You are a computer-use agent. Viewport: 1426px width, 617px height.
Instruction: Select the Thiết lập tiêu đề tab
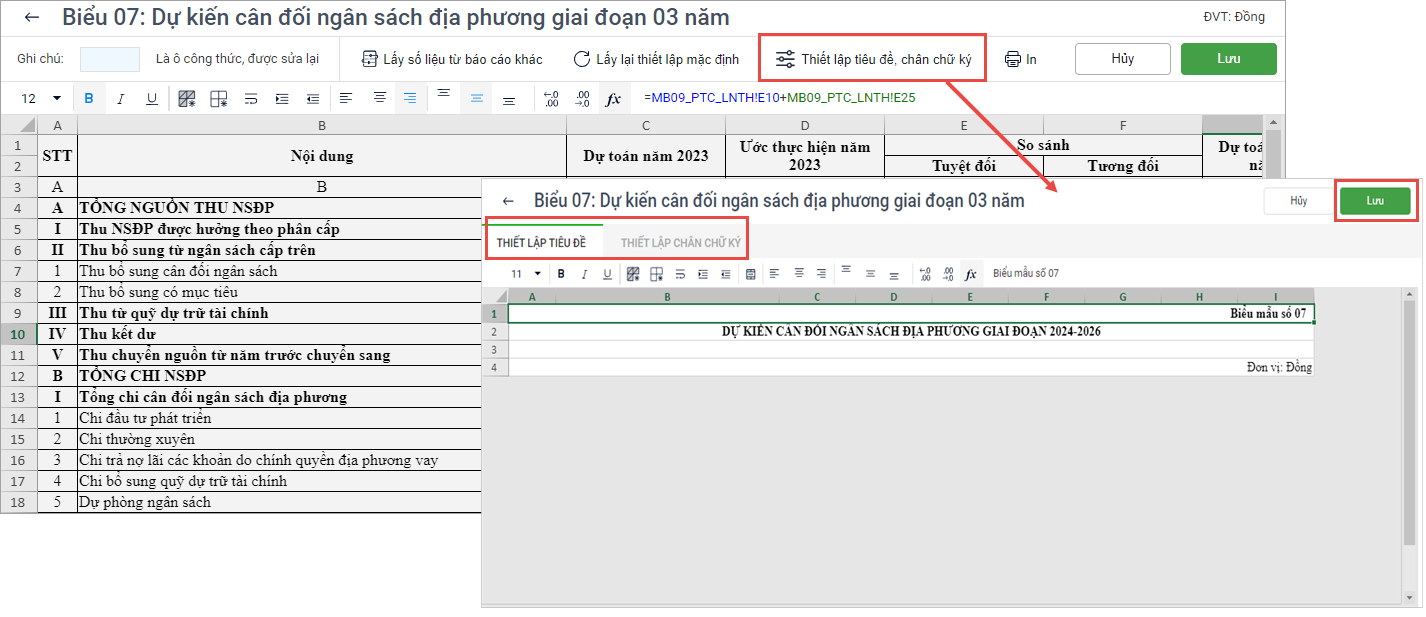(x=541, y=243)
